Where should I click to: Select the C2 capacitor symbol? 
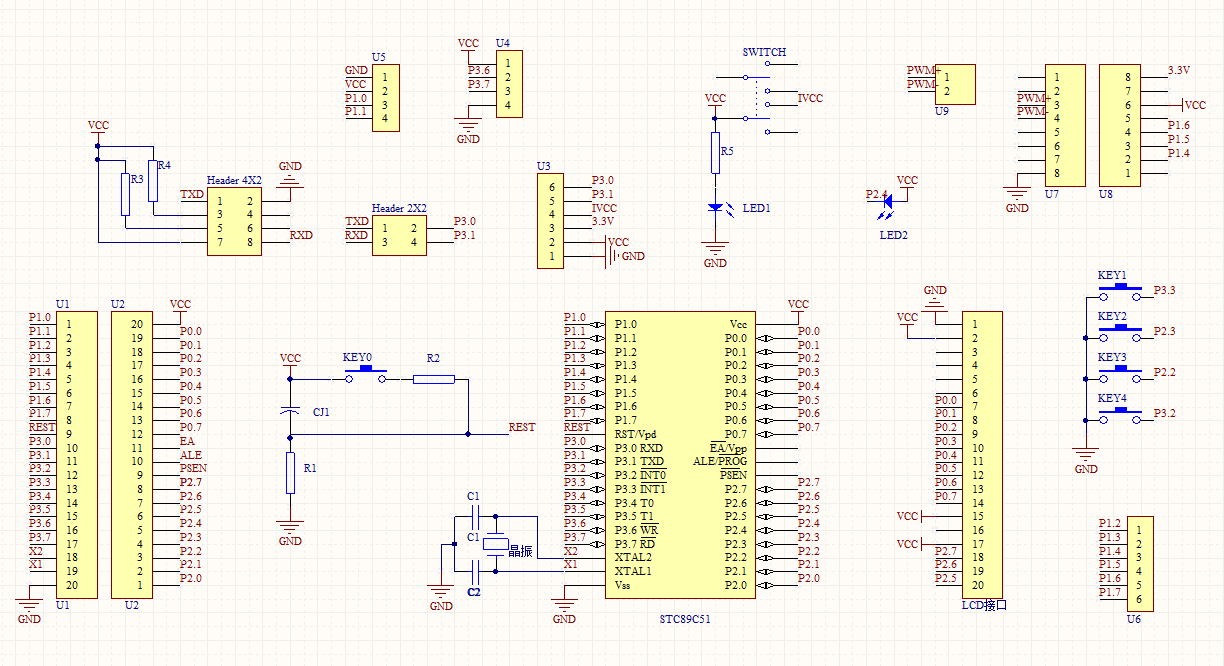pos(477,572)
